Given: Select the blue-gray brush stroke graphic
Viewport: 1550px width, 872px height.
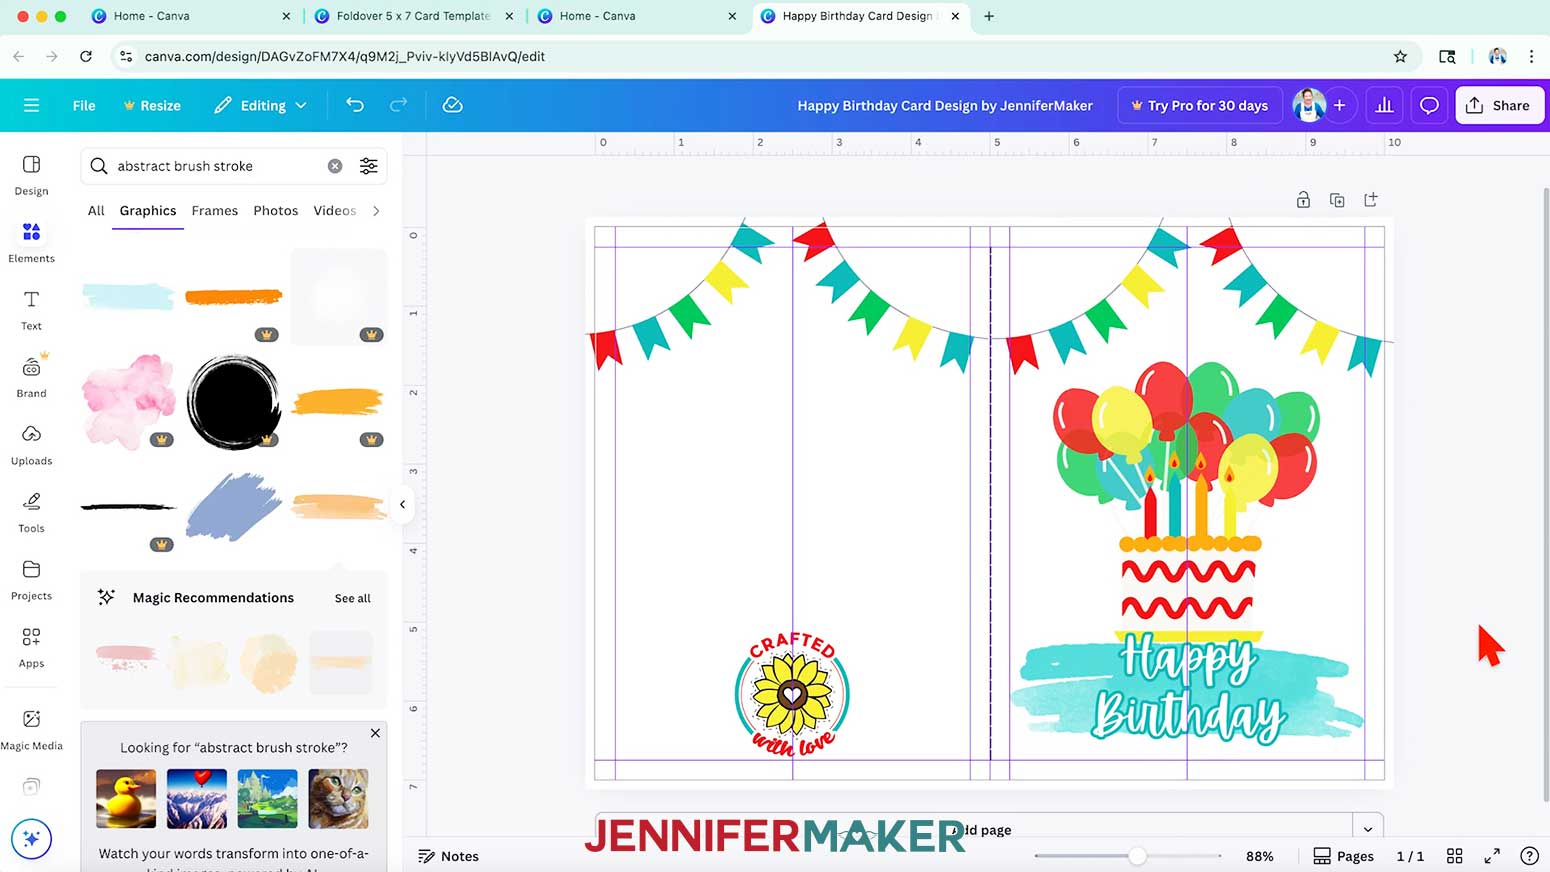Looking at the screenshot, I should pyautogui.click(x=233, y=507).
